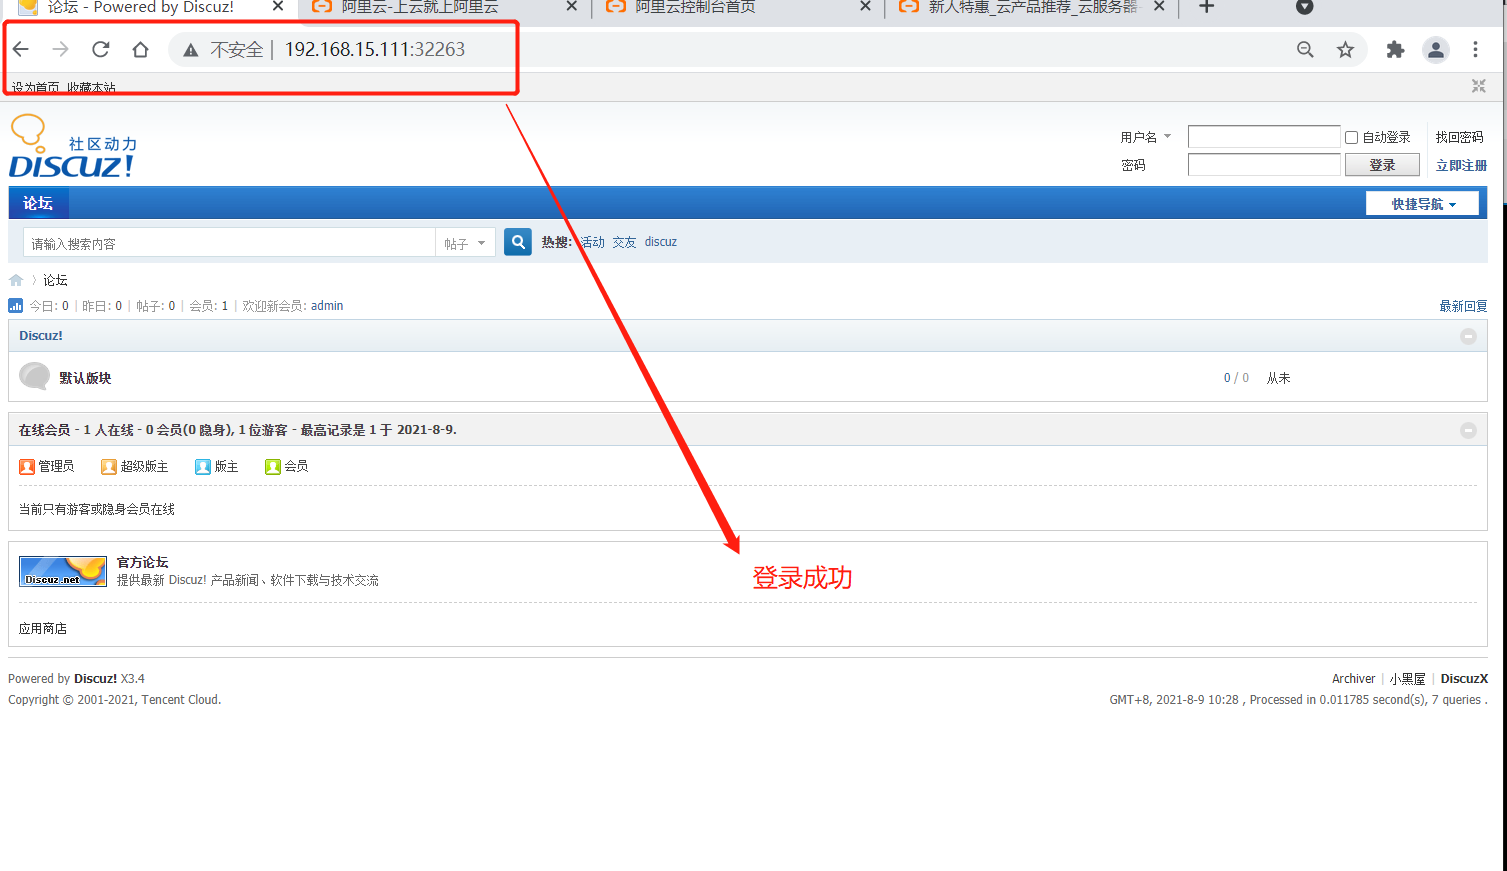Image resolution: width=1507 pixels, height=871 pixels.
Task: Open the 找回密码 link
Action: coord(1460,137)
